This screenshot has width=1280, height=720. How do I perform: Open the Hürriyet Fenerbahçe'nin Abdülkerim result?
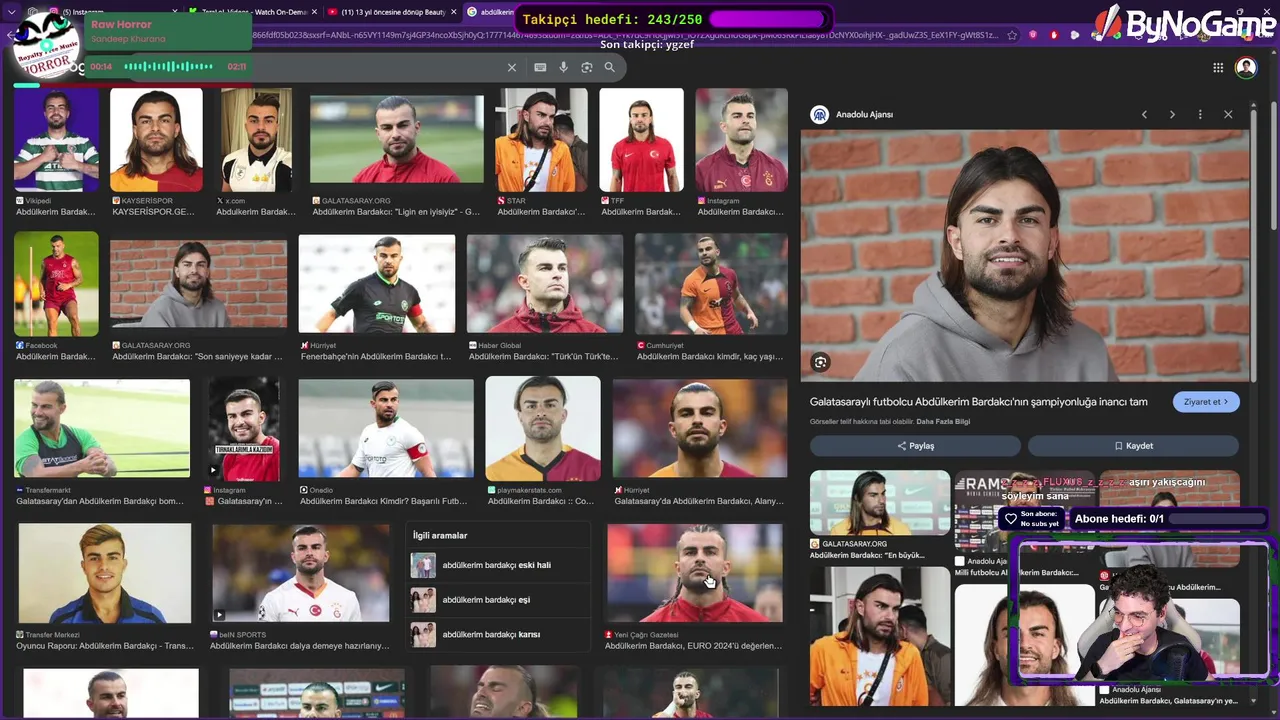(x=377, y=284)
